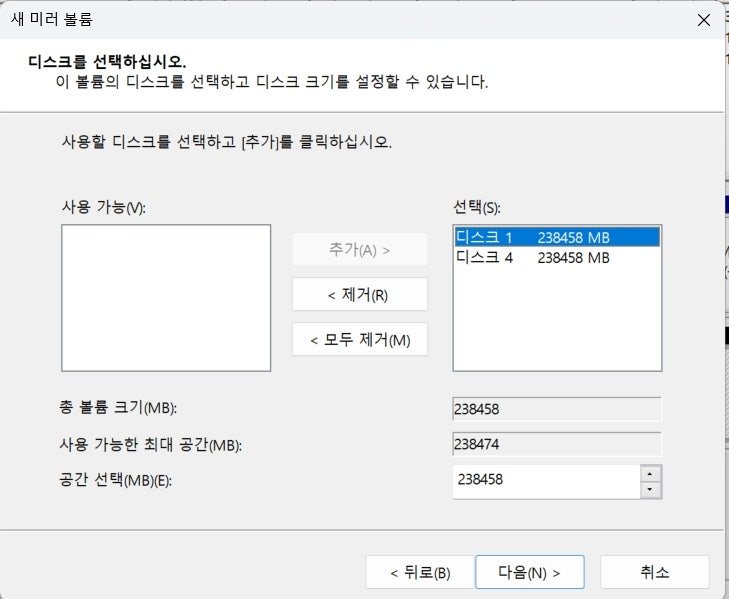Close the 새 미러 볼륨 wizard window
Image resolution: width=729 pixels, height=599 pixels.
pos(703,20)
